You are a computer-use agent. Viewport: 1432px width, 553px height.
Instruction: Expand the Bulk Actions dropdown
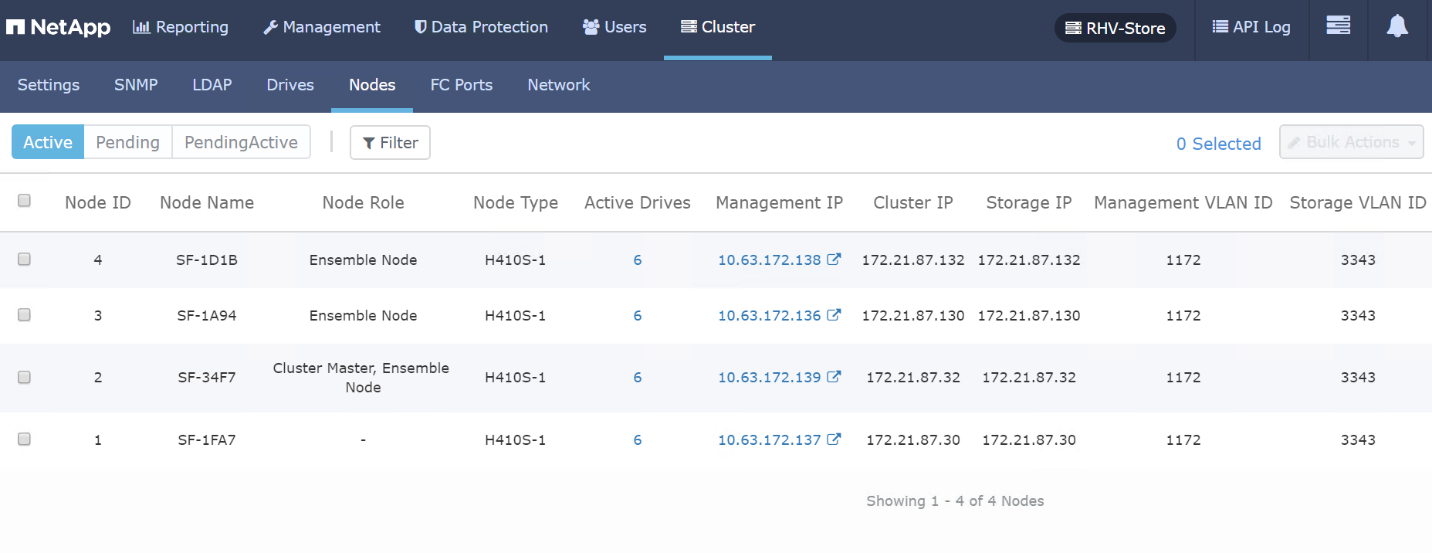pos(1351,142)
